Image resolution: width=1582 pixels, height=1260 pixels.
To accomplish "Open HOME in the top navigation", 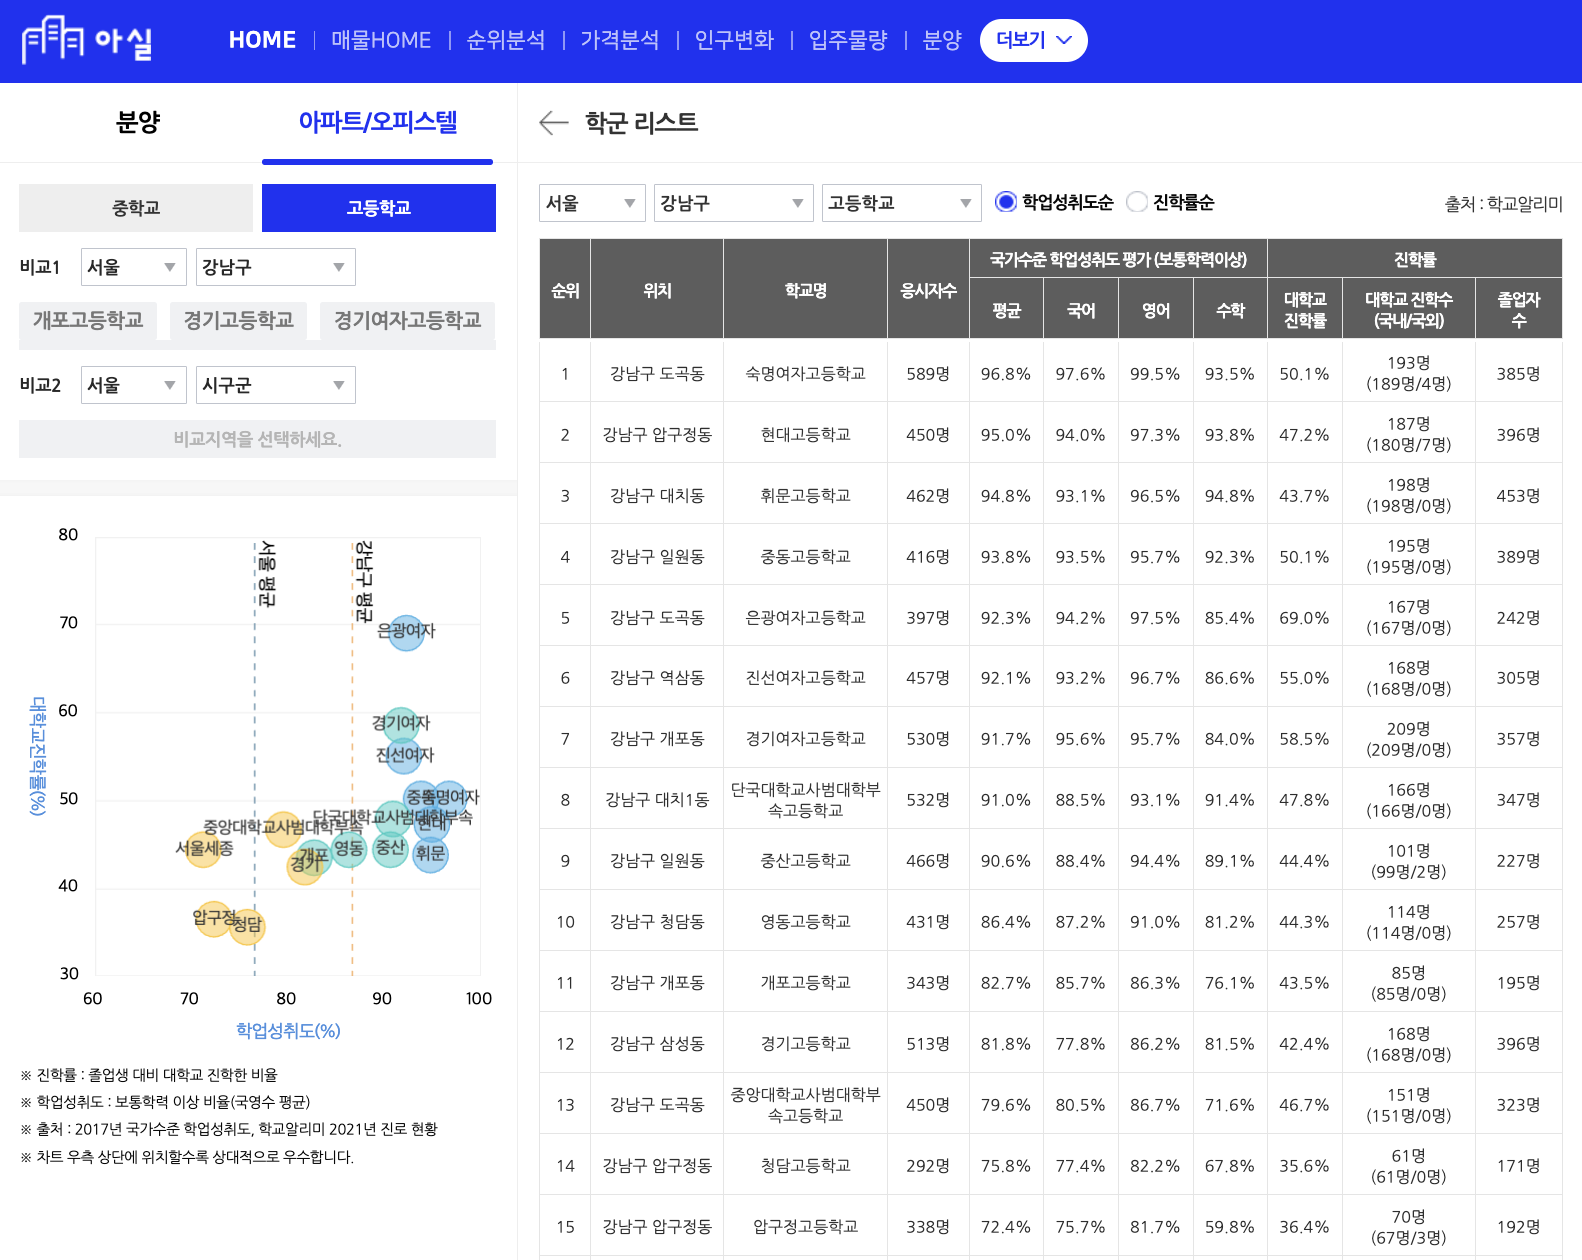I will (x=262, y=40).
